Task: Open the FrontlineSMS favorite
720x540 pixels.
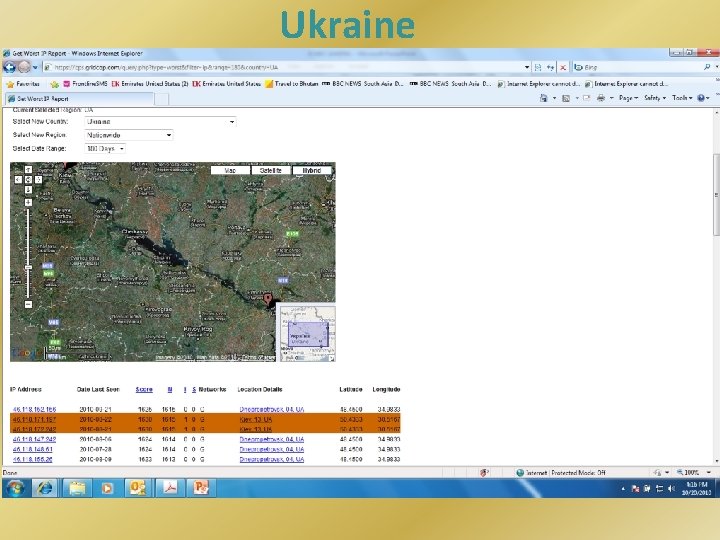Action: tap(85, 84)
